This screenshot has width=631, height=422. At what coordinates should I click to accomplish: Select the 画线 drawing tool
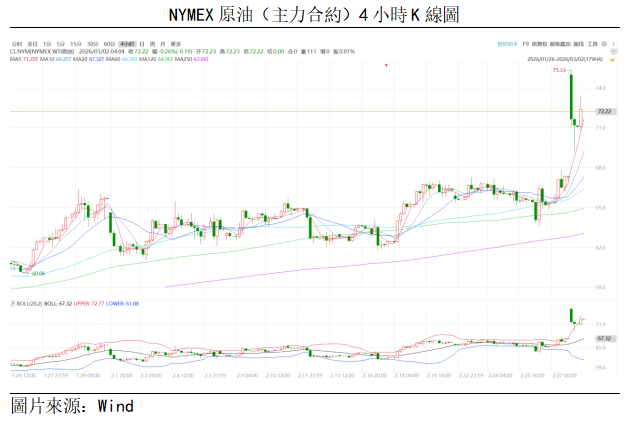coord(578,44)
